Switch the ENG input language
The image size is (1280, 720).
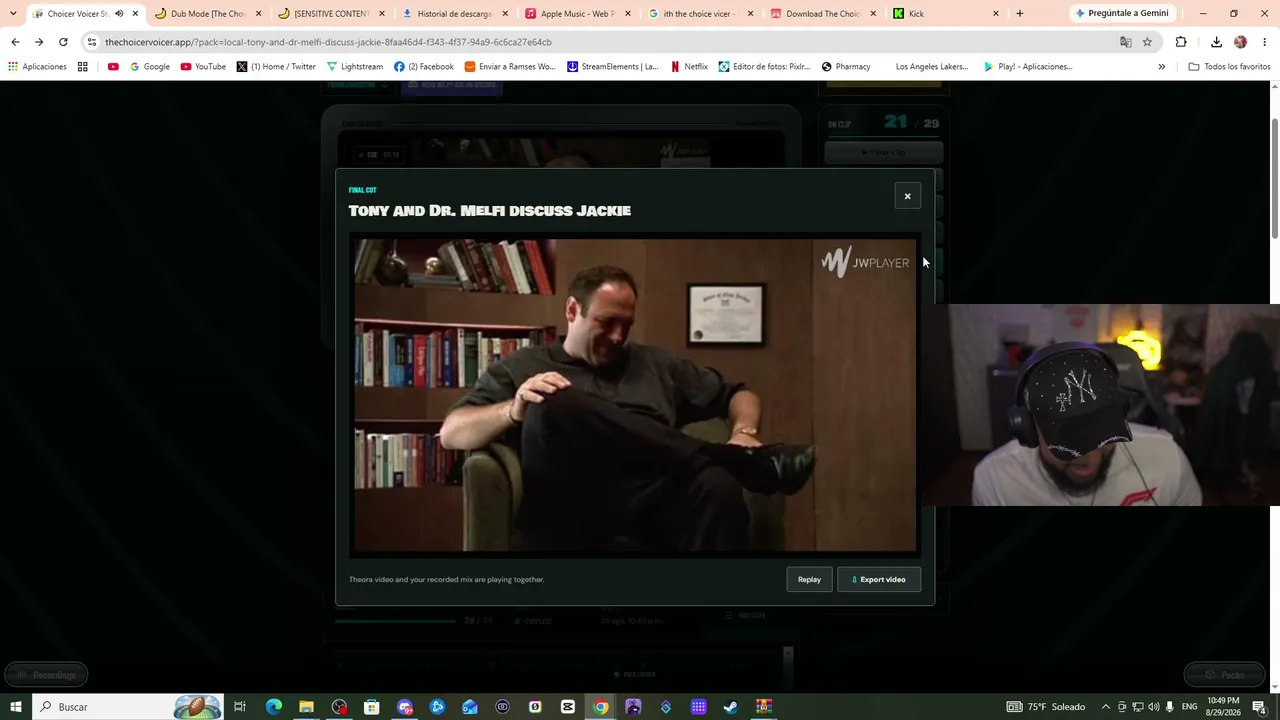point(1190,707)
